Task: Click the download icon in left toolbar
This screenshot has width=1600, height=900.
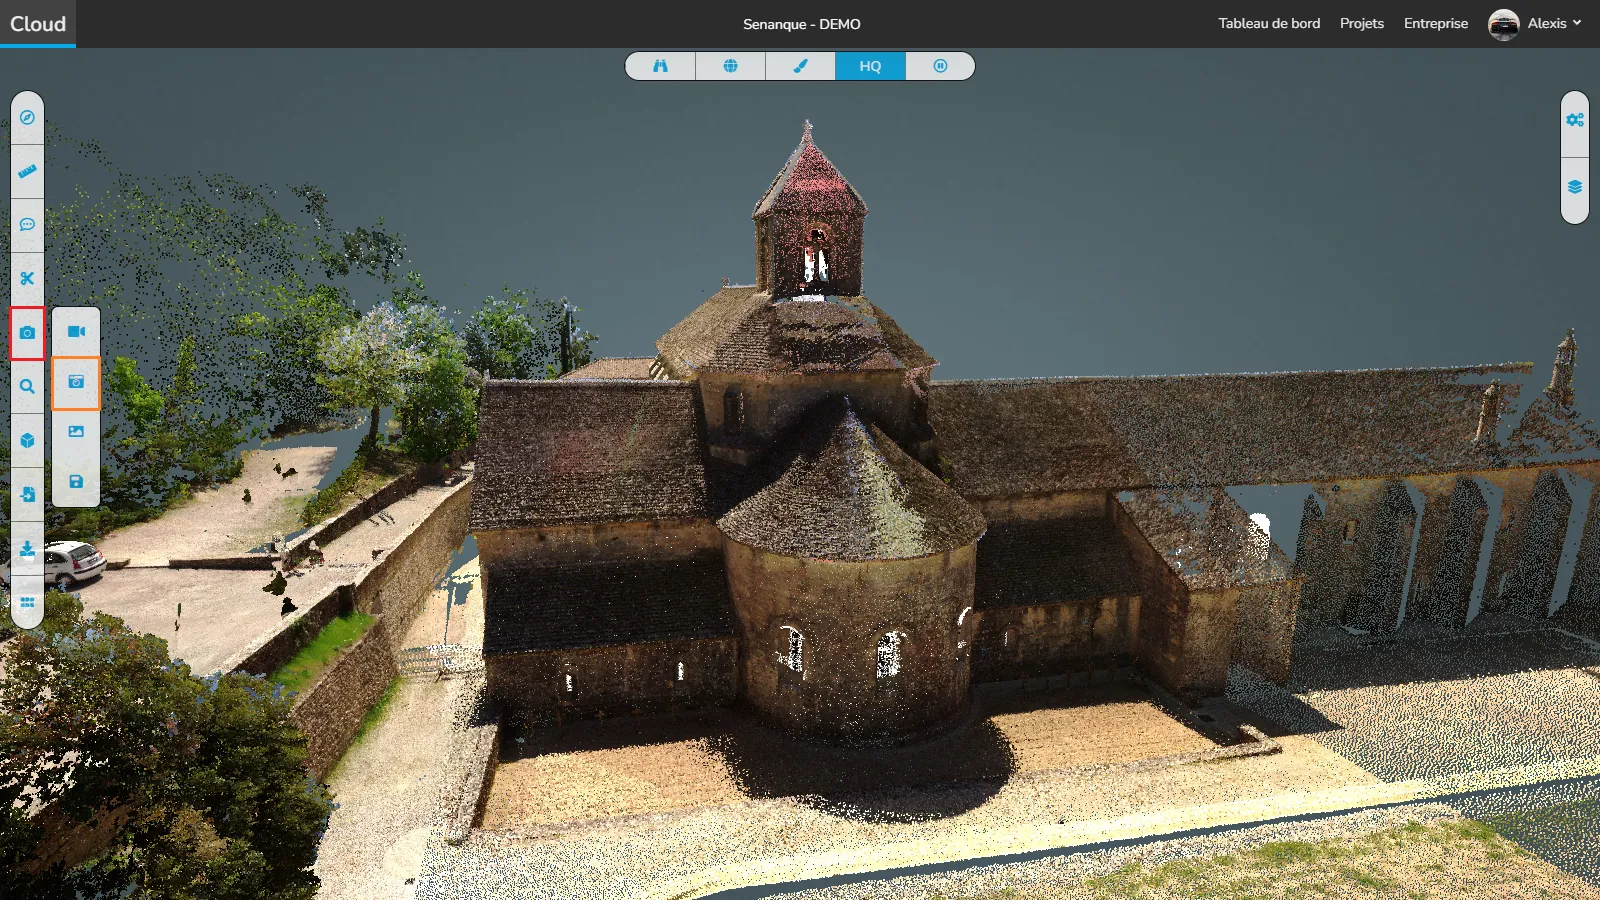Action: (27, 549)
